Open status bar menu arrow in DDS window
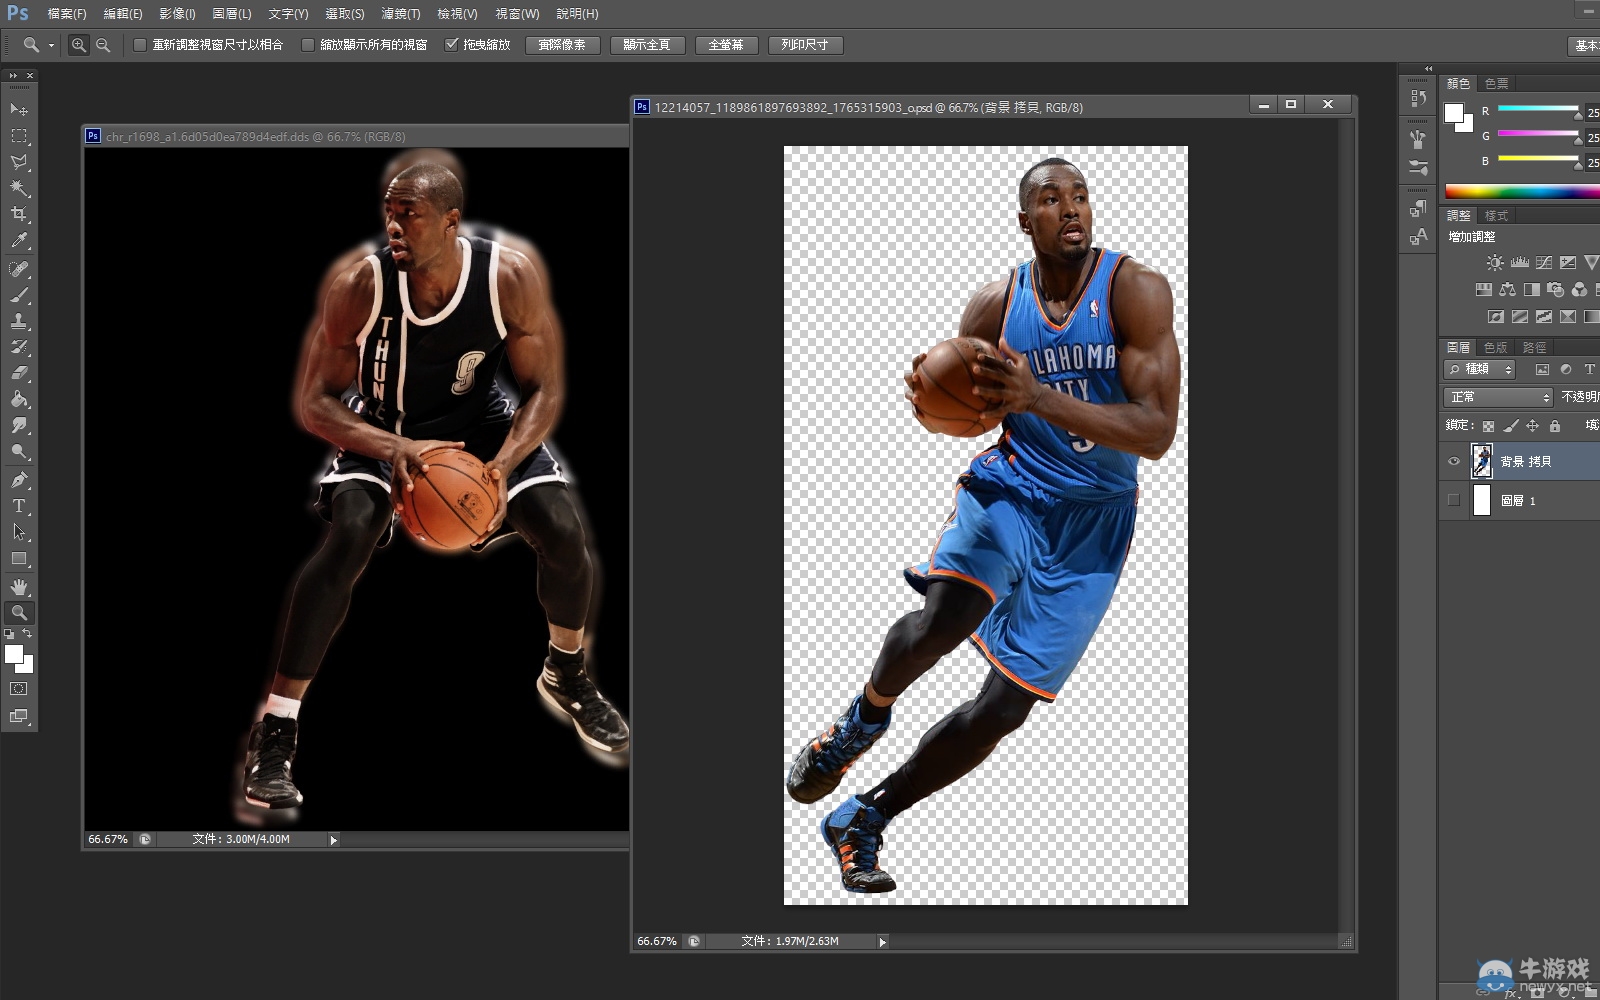 point(334,840)
